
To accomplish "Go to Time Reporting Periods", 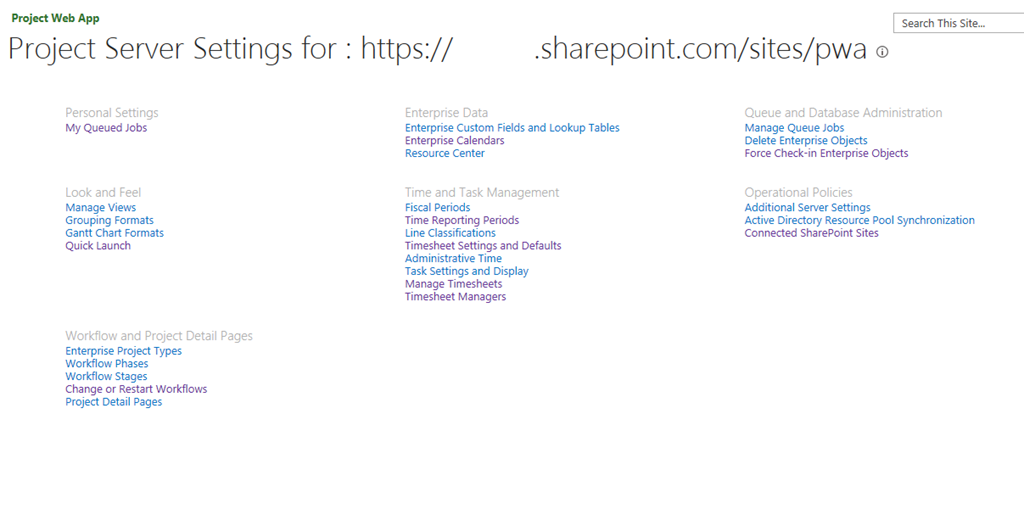I will 462,220.
